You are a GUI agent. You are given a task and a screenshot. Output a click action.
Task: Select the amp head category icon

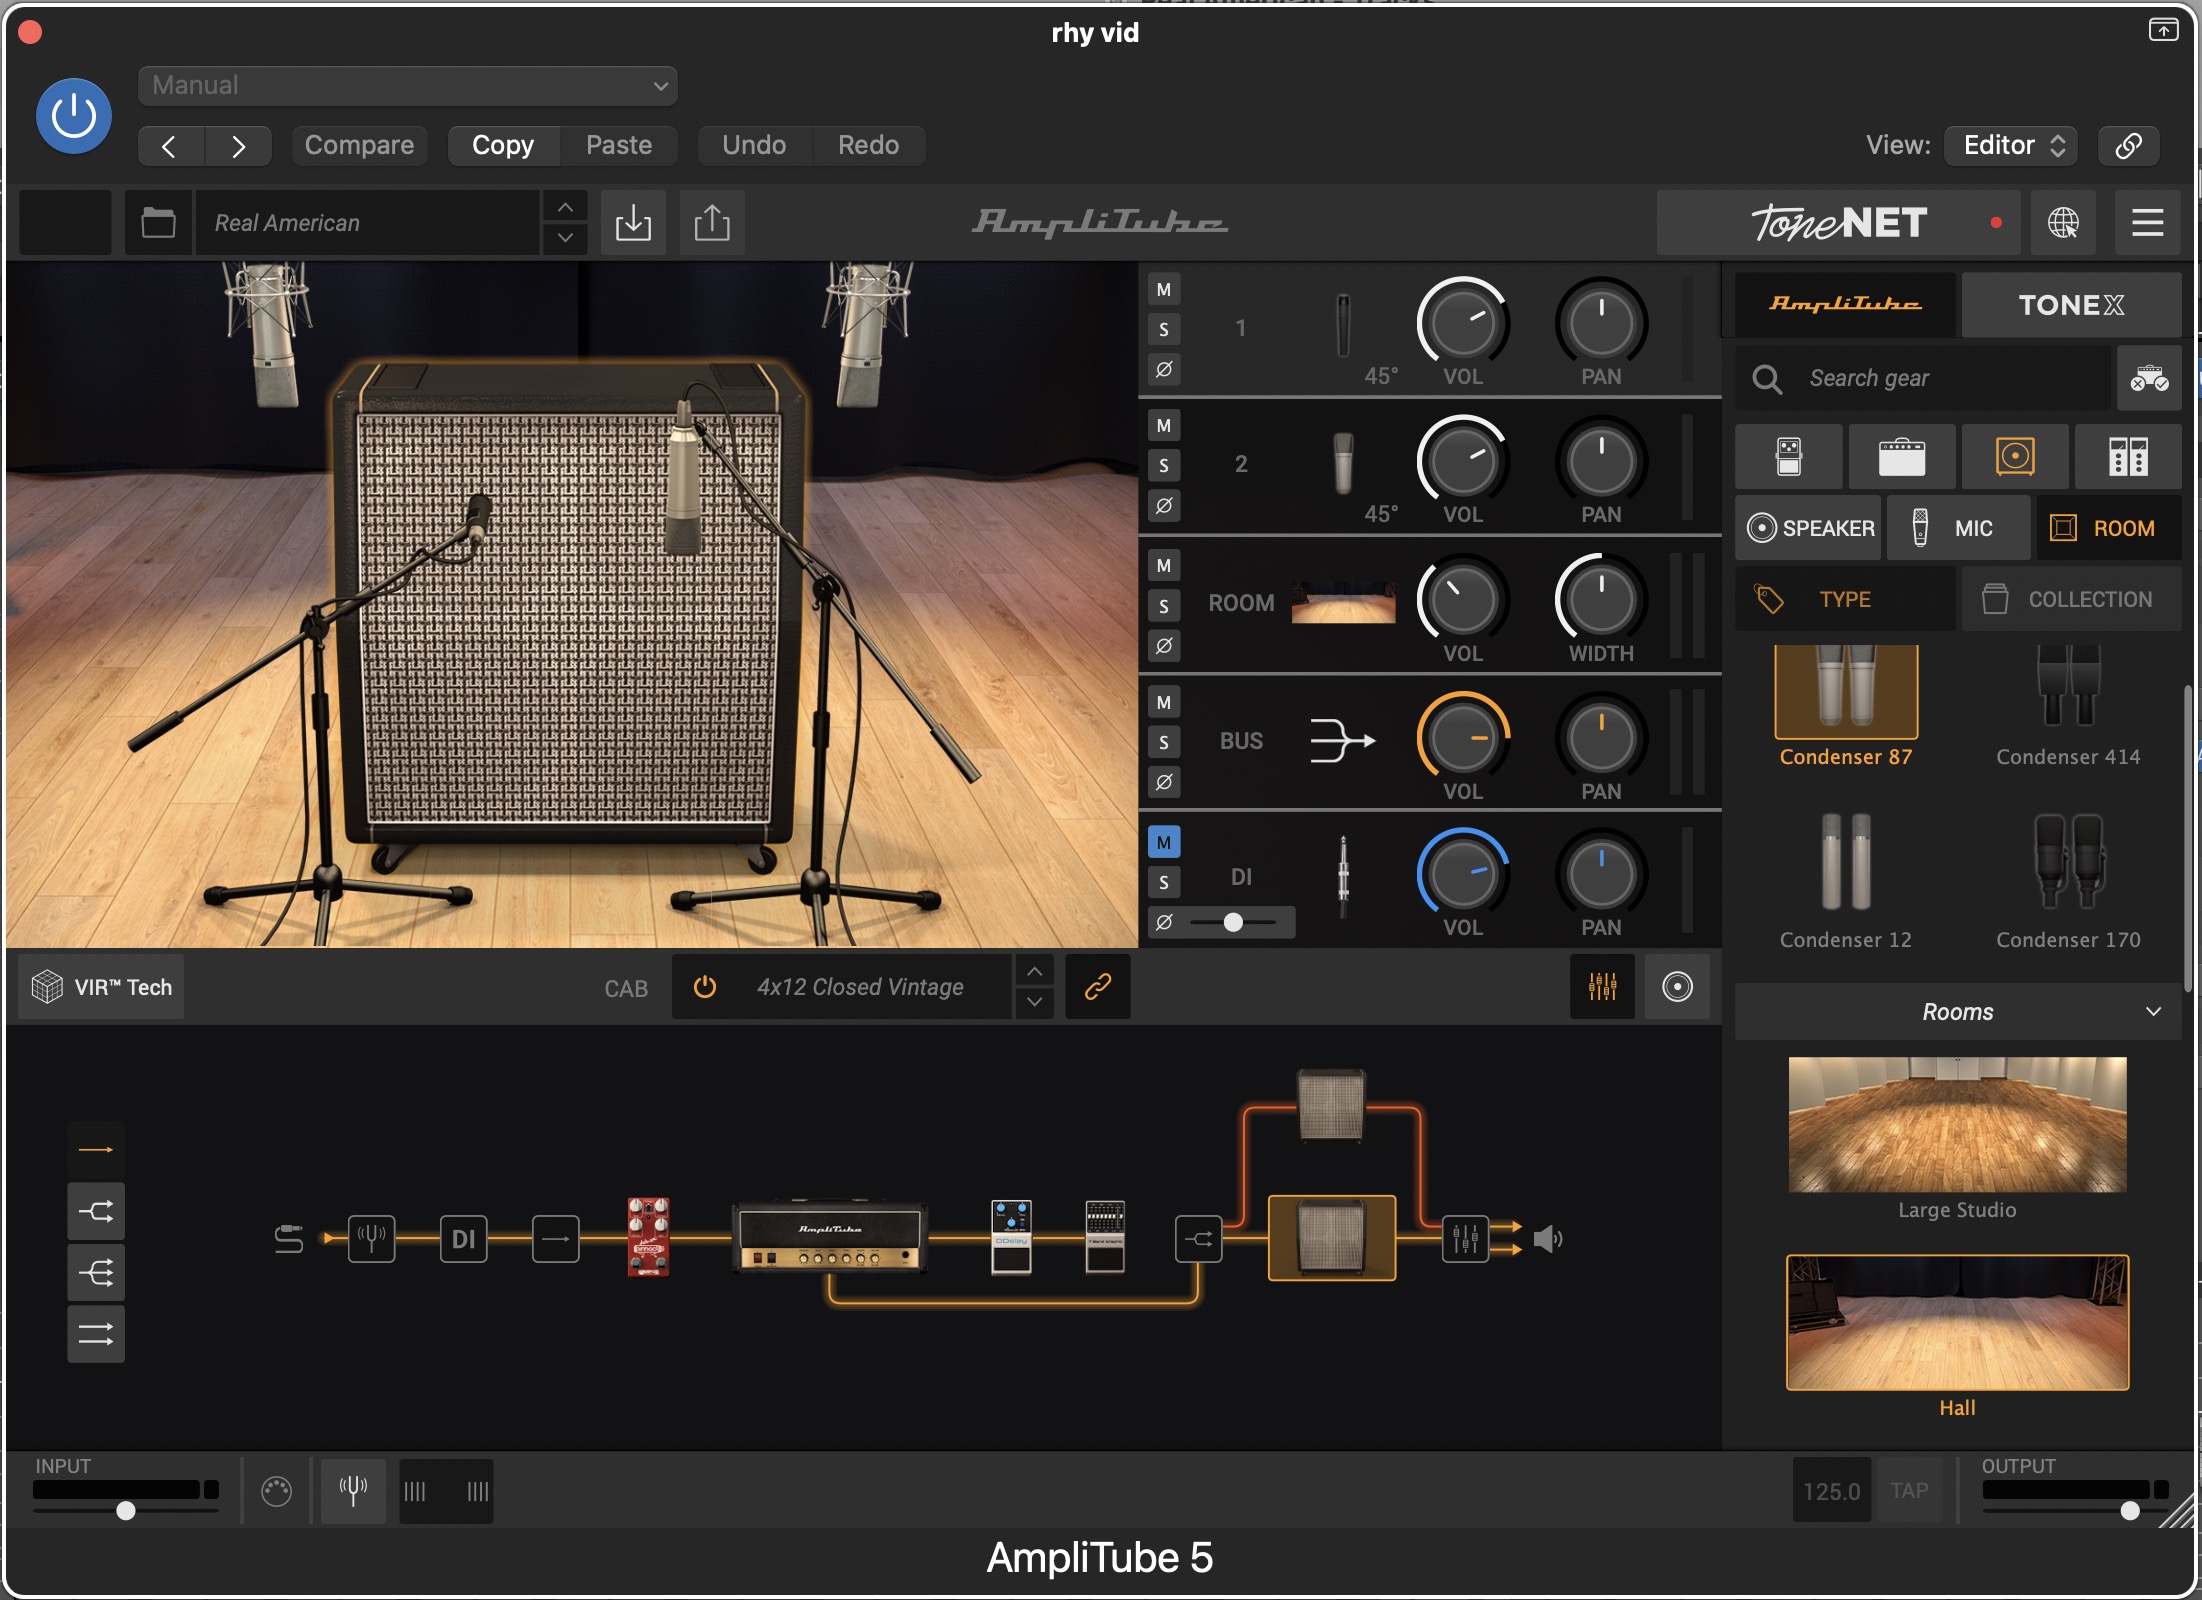[1902, 456]
